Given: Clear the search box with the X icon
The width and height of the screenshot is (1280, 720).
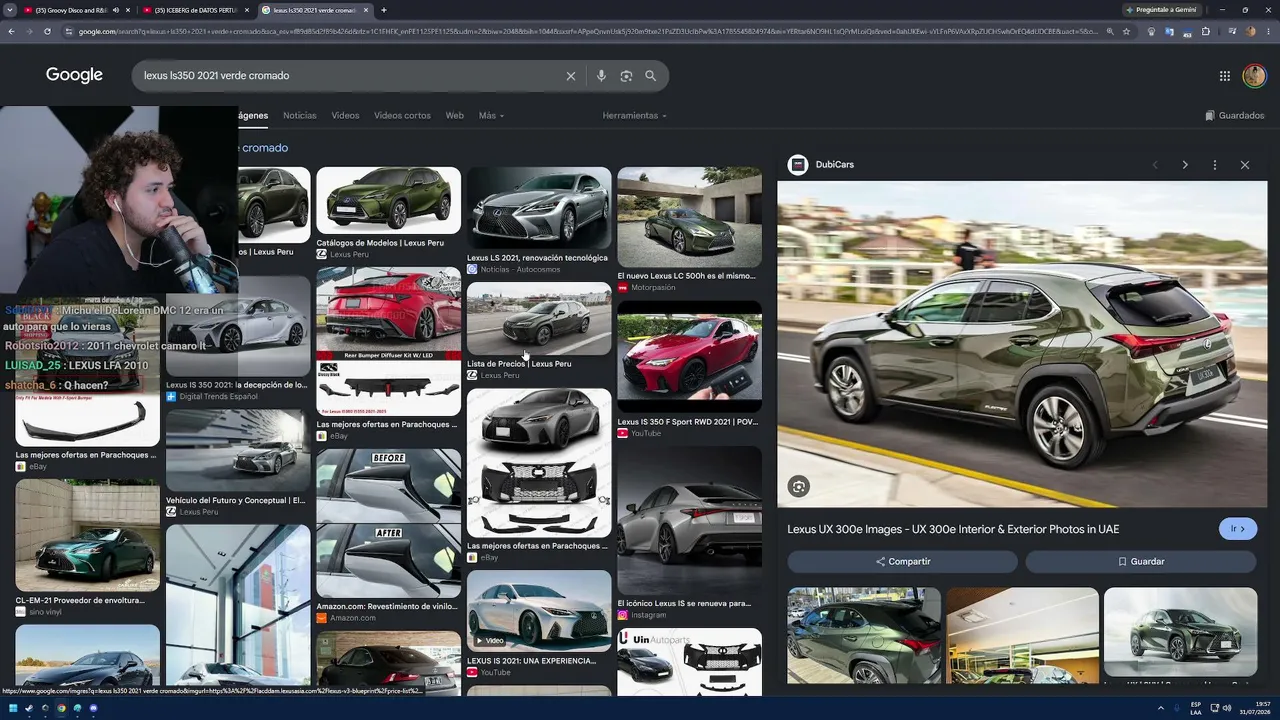Looking at the screenshot, I should [x=571, y=76].
